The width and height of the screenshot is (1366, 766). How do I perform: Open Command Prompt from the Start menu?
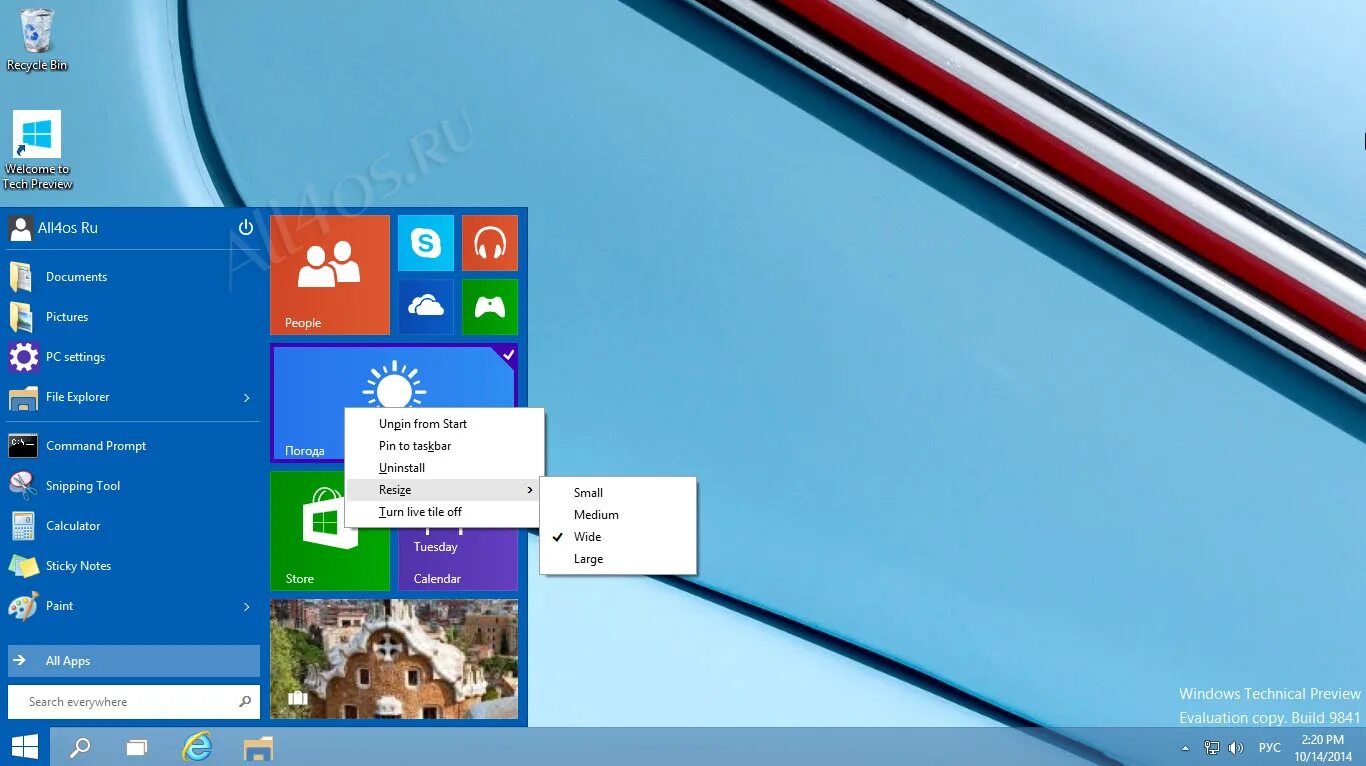coord(96,445)
